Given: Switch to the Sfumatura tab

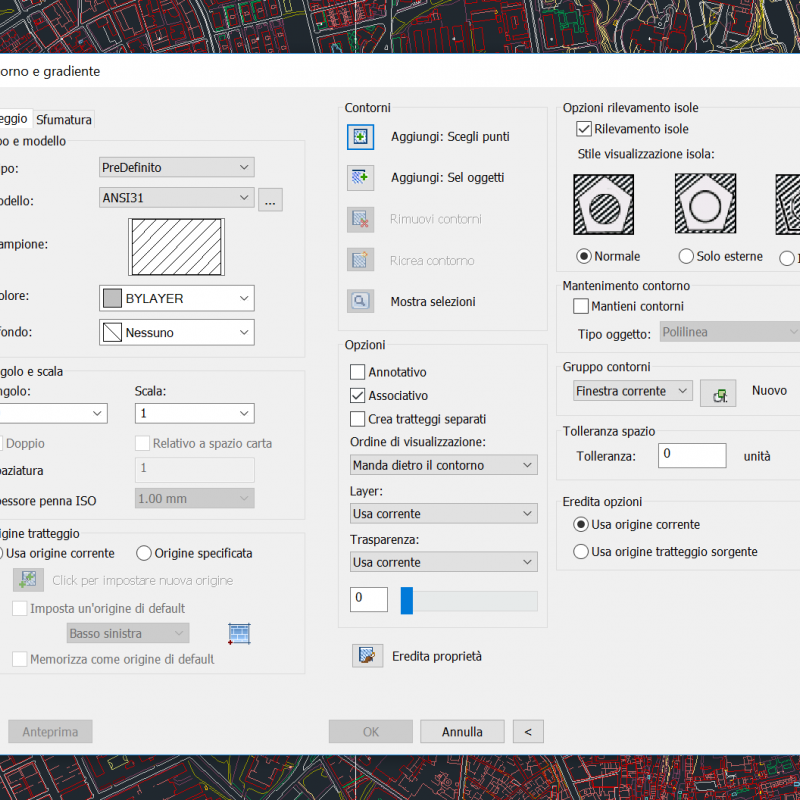Looking at the screenshot, I should pyautogui.click(x=64, y=120).
